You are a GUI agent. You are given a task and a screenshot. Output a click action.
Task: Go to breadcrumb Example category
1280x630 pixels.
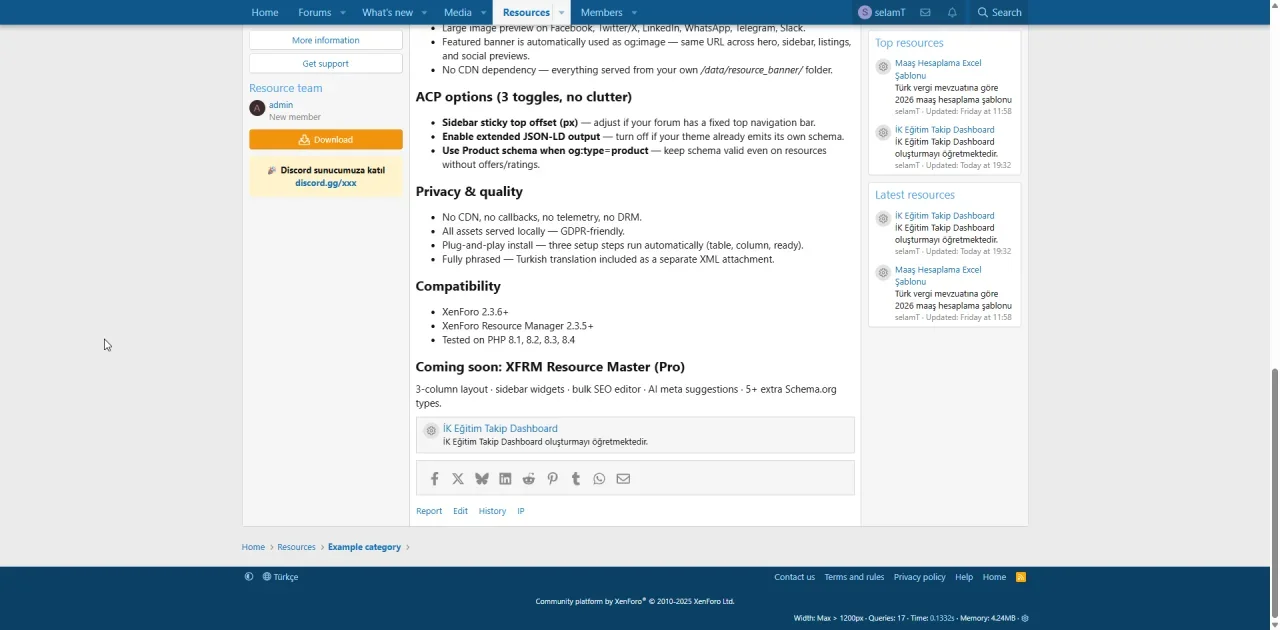coord(364,547)
